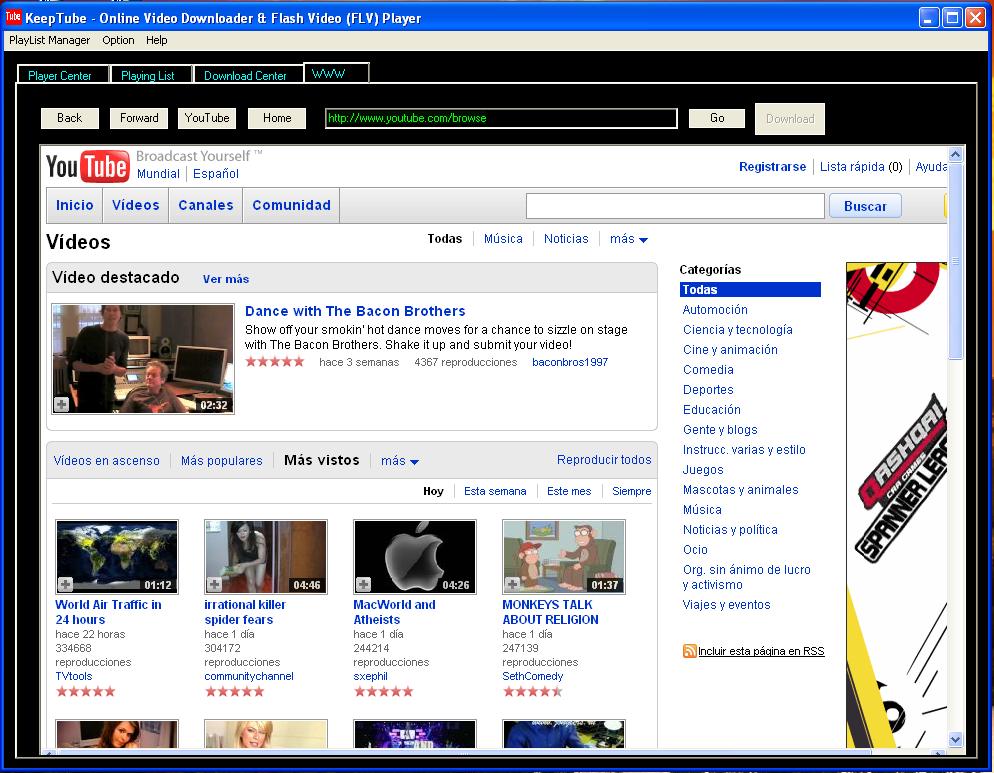Click plus icon on MacWorld thumbnail
994x773 pixels.
coord(363,584)
